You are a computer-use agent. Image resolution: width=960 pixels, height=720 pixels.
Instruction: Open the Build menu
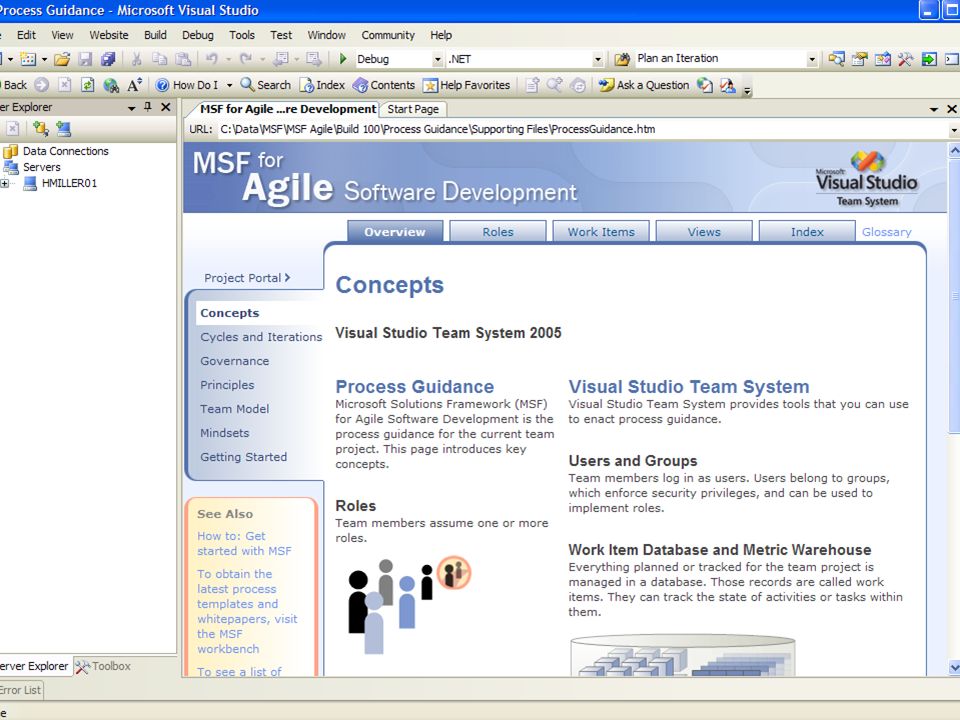click(x=156, y=35)
